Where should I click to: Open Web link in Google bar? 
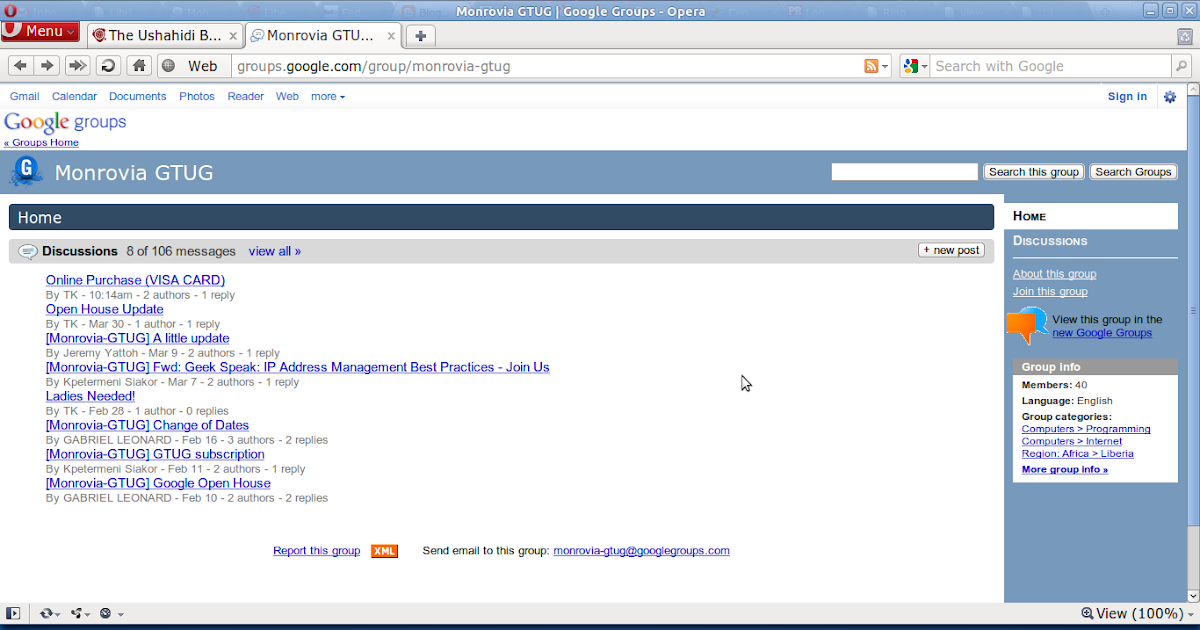[287, 97]
